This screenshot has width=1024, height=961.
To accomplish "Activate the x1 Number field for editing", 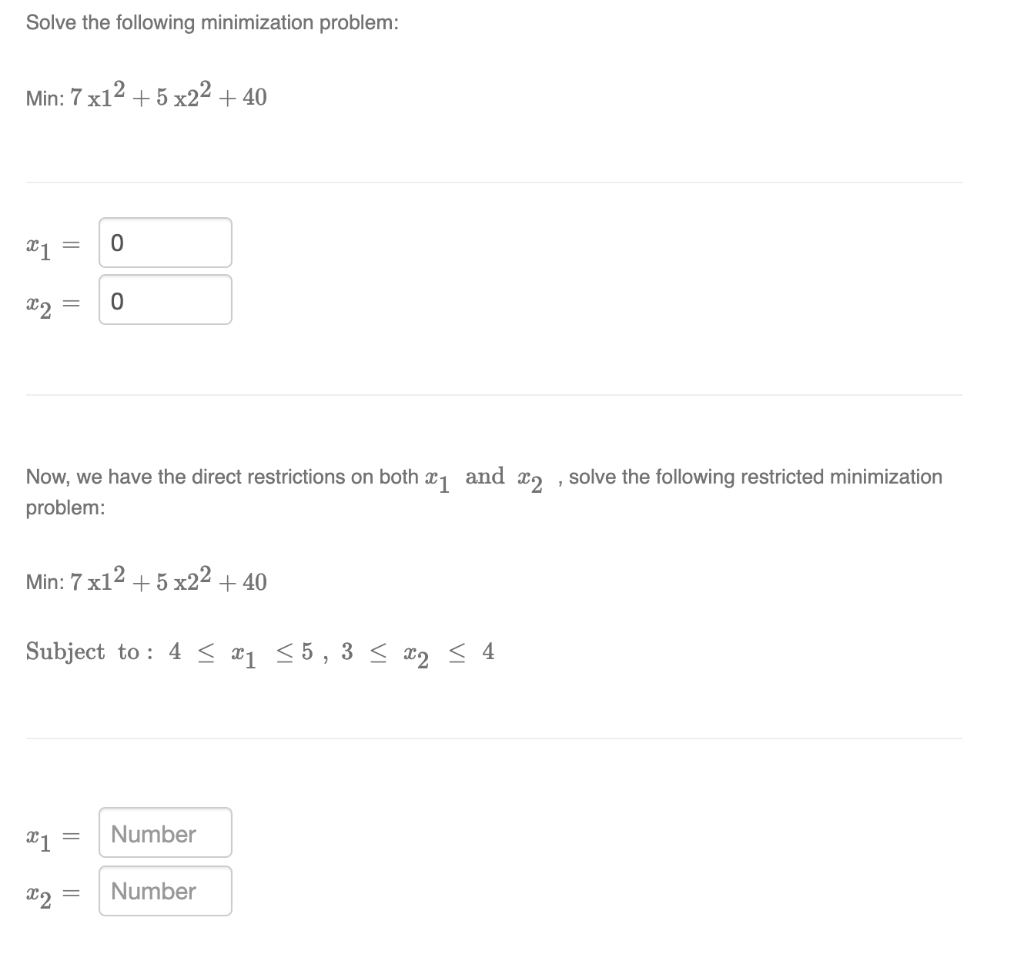I will point(164,833).
